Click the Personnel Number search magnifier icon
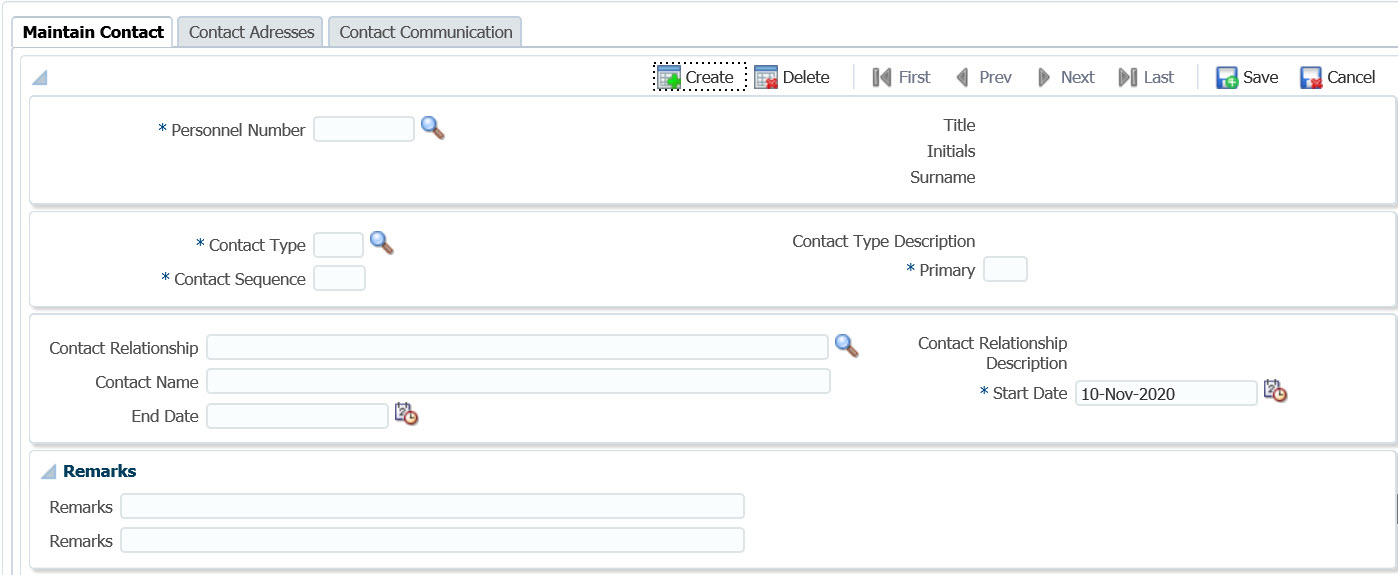Screen dimensions: 1398x575 click(x=432, y=128)
